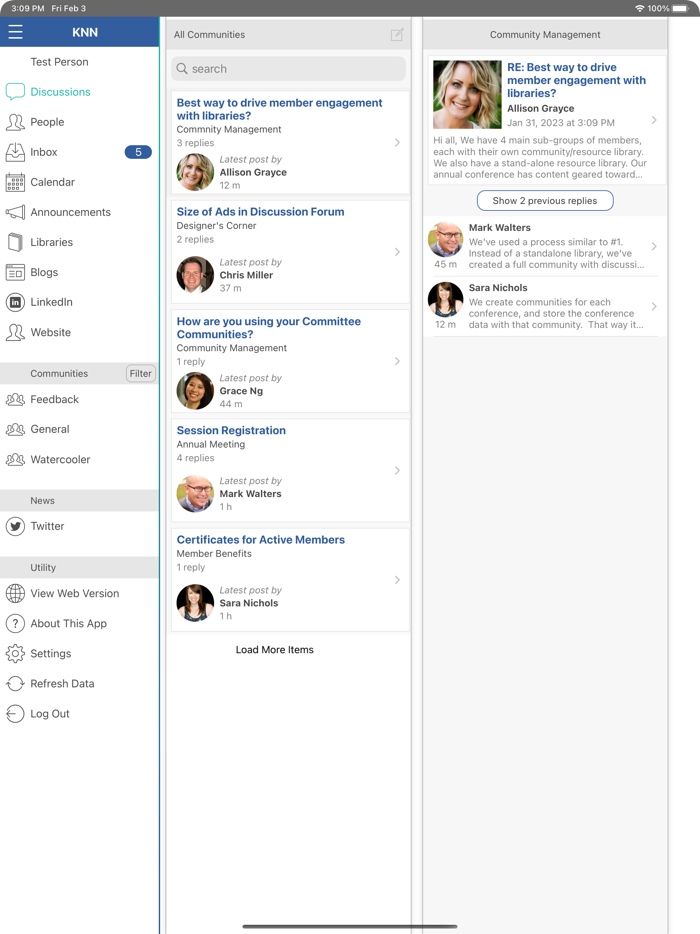Open chevron for Session Registration thread

397,471
